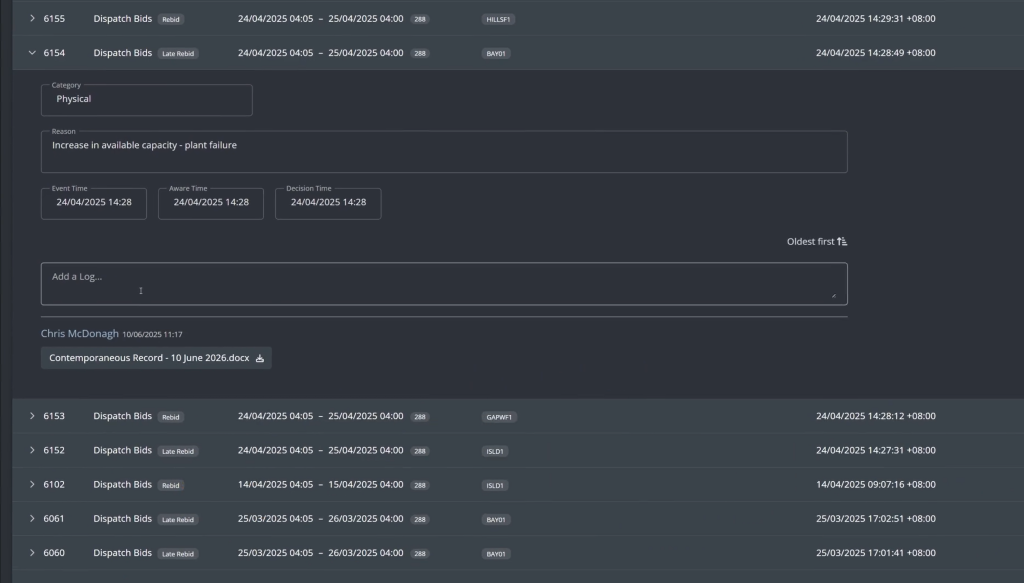This screenshot has height=583, width=1024.
Task: Download the Contemporaneous Record docx attachment
Action: click(260, 358)
